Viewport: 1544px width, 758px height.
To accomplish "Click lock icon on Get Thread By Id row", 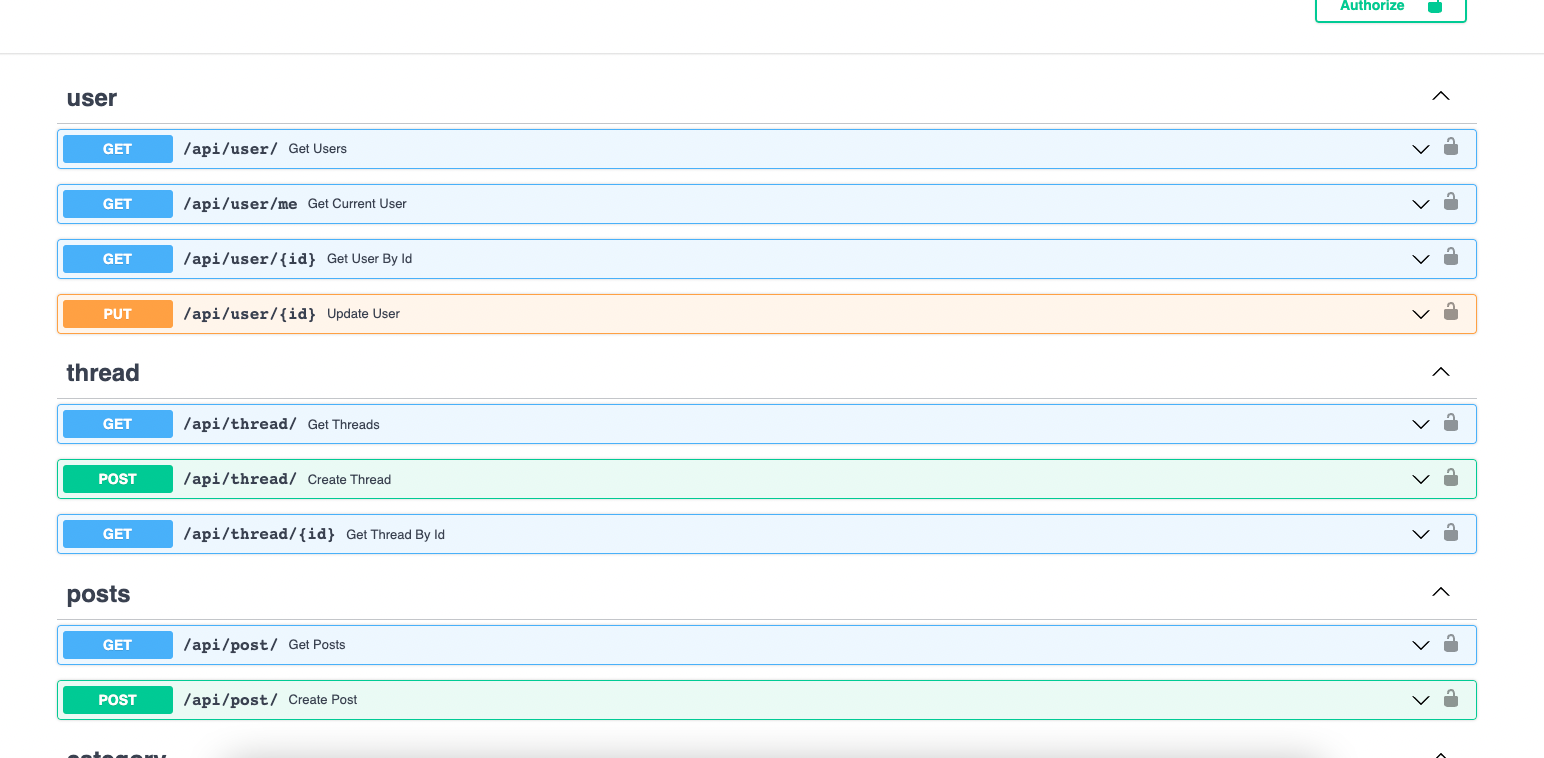I will tap(1450, 532).
